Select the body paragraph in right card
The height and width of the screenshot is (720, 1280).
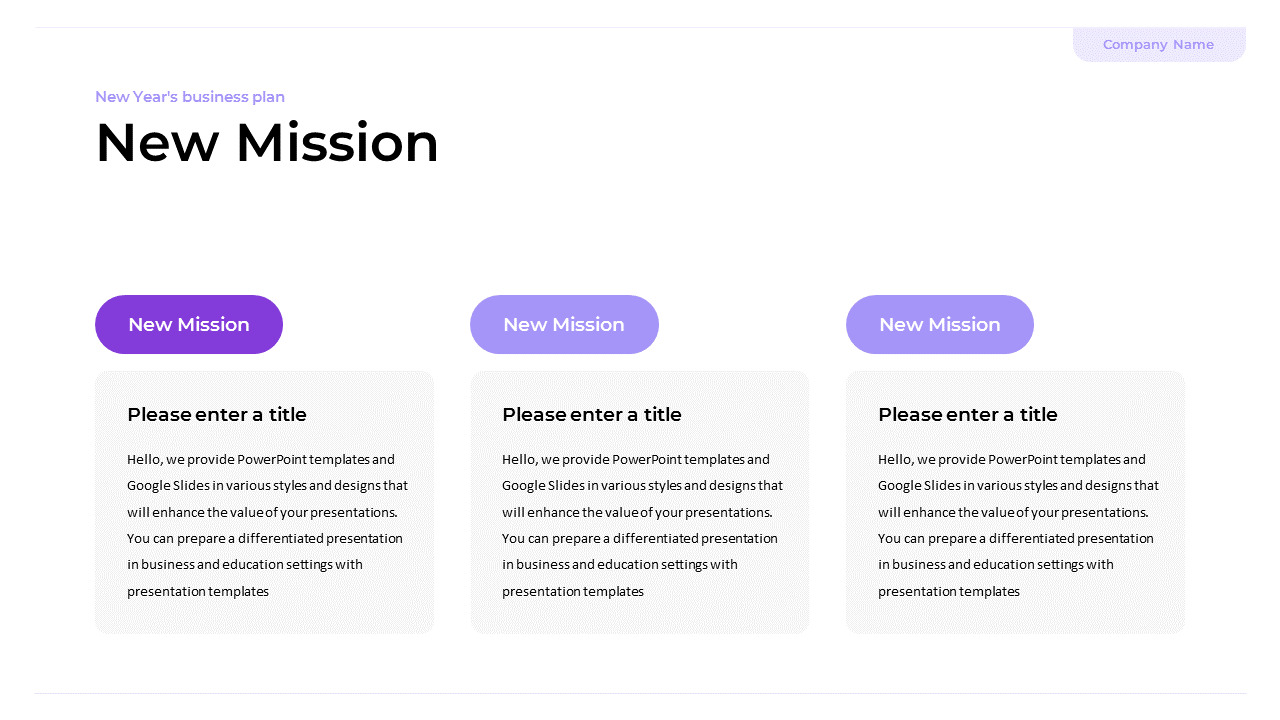pyautogui.click(x=1018, y=525)
